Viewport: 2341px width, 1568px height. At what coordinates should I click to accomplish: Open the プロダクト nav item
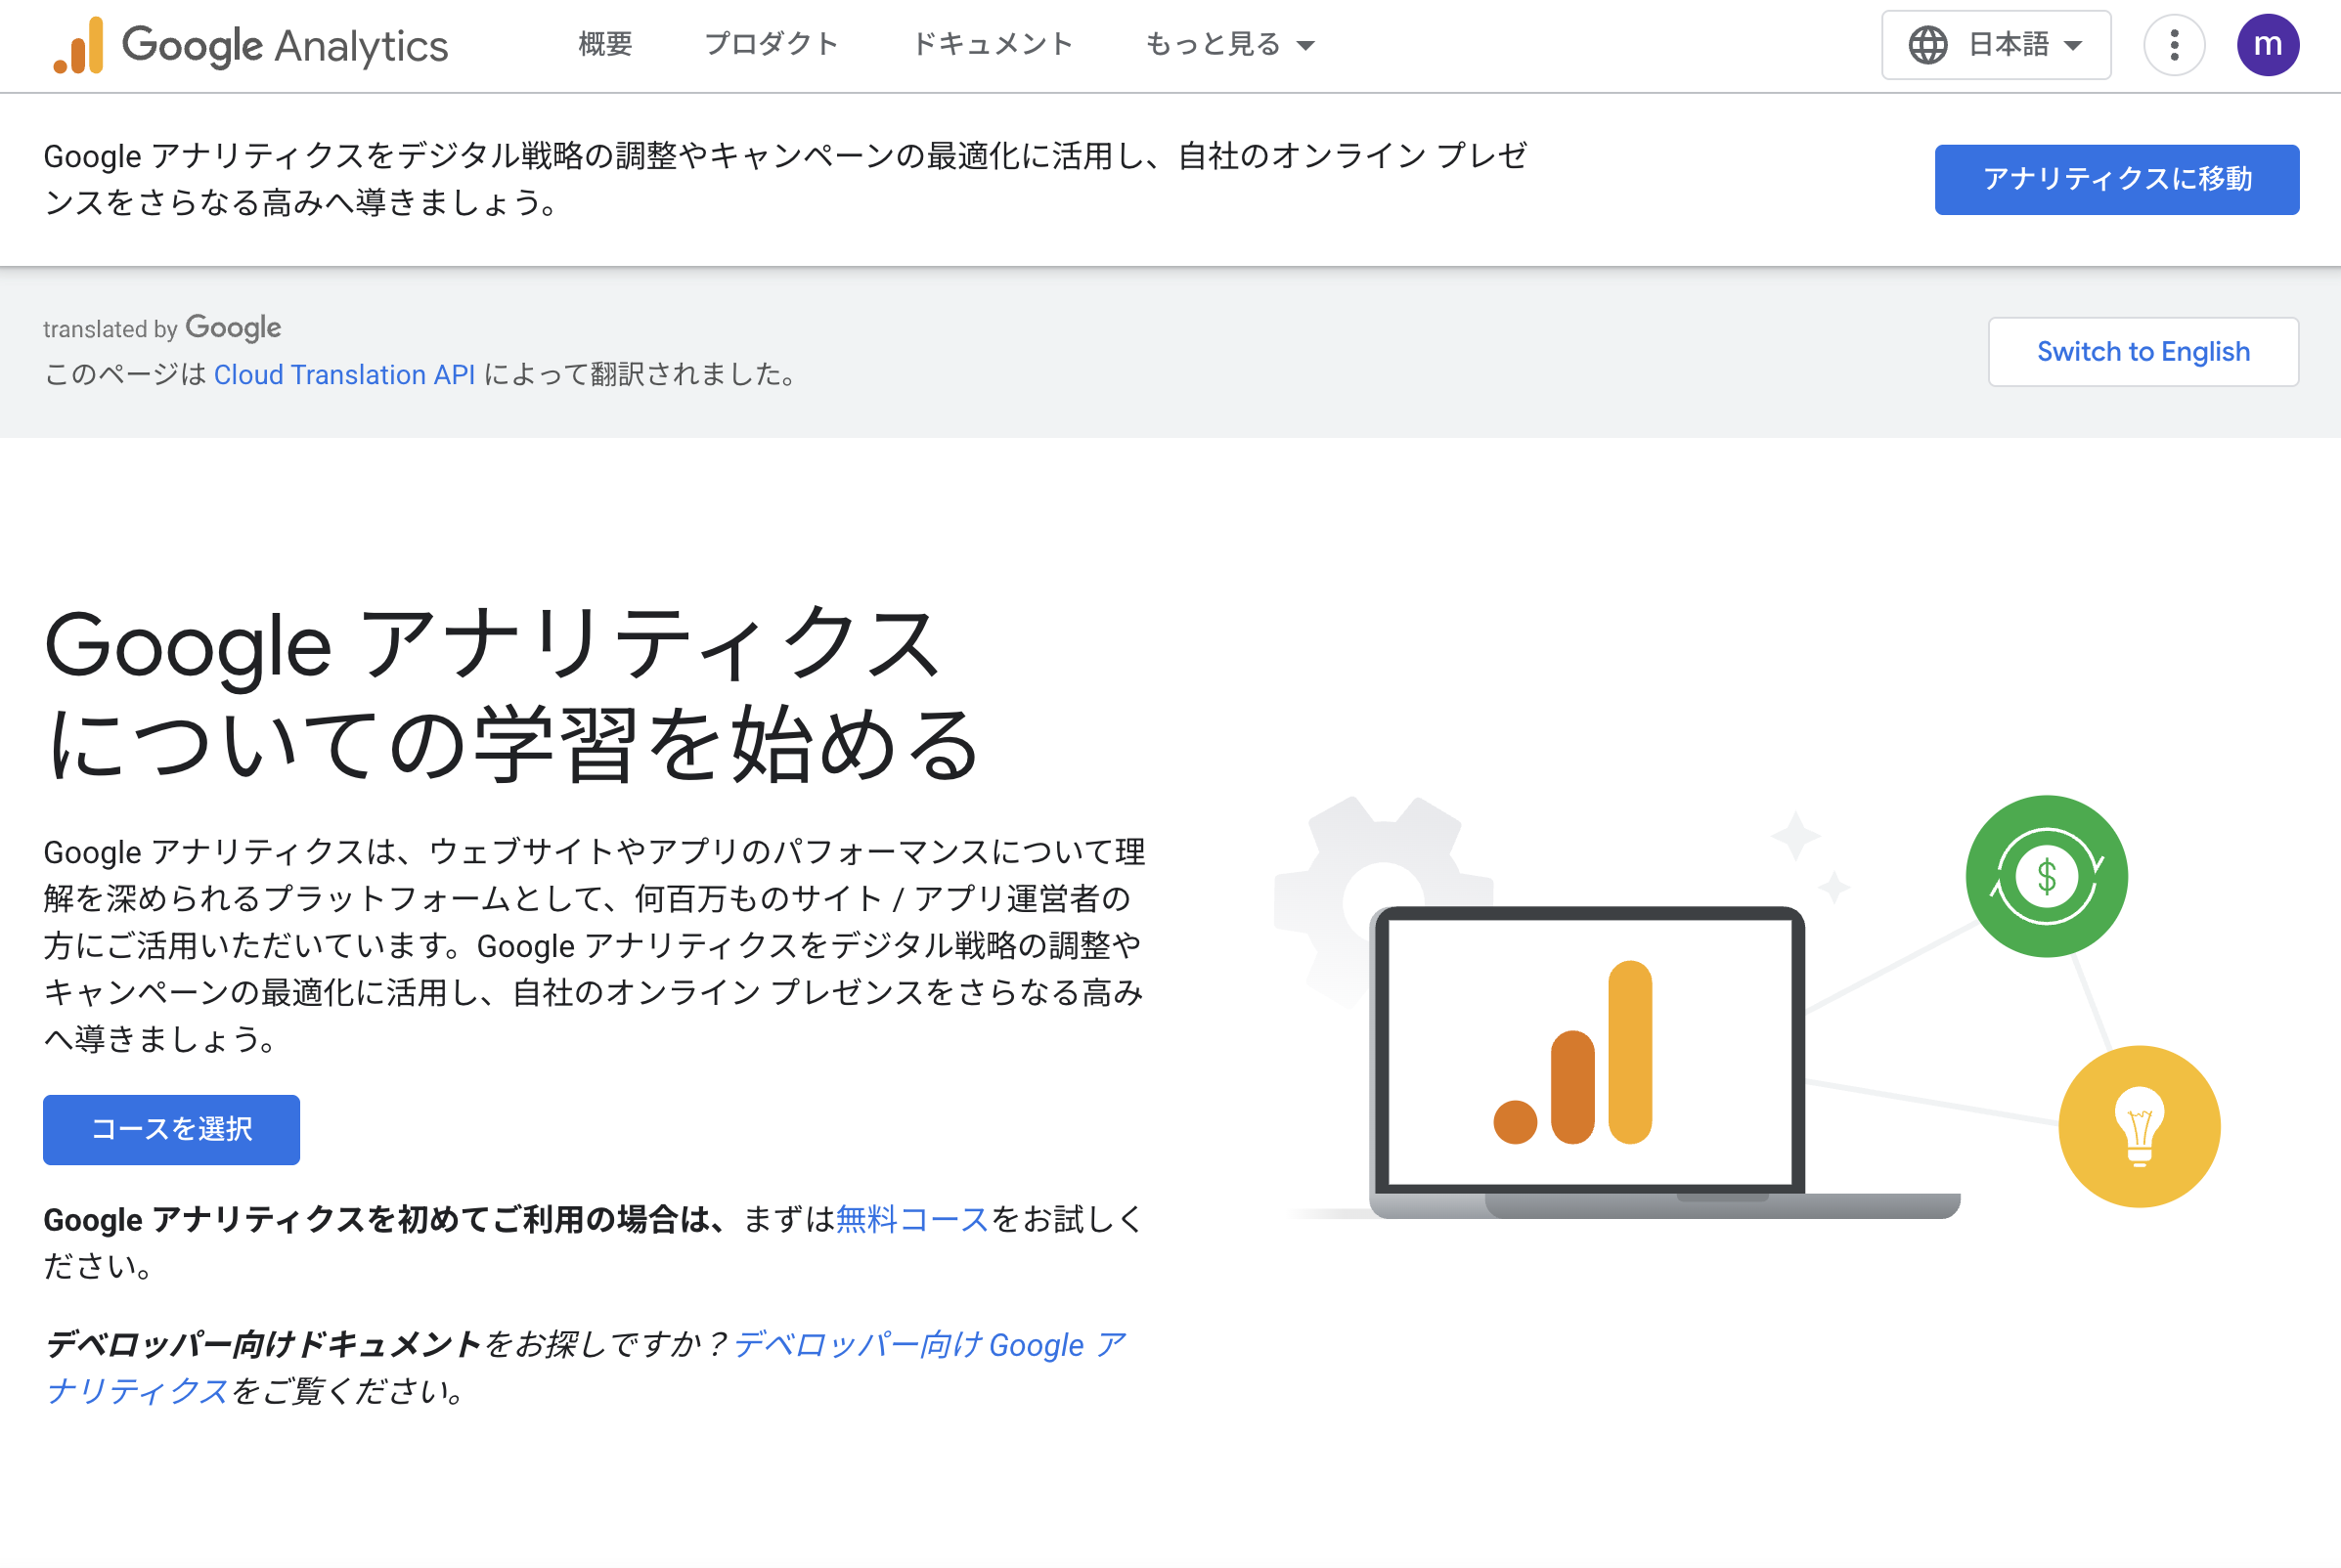pos(771,45)
